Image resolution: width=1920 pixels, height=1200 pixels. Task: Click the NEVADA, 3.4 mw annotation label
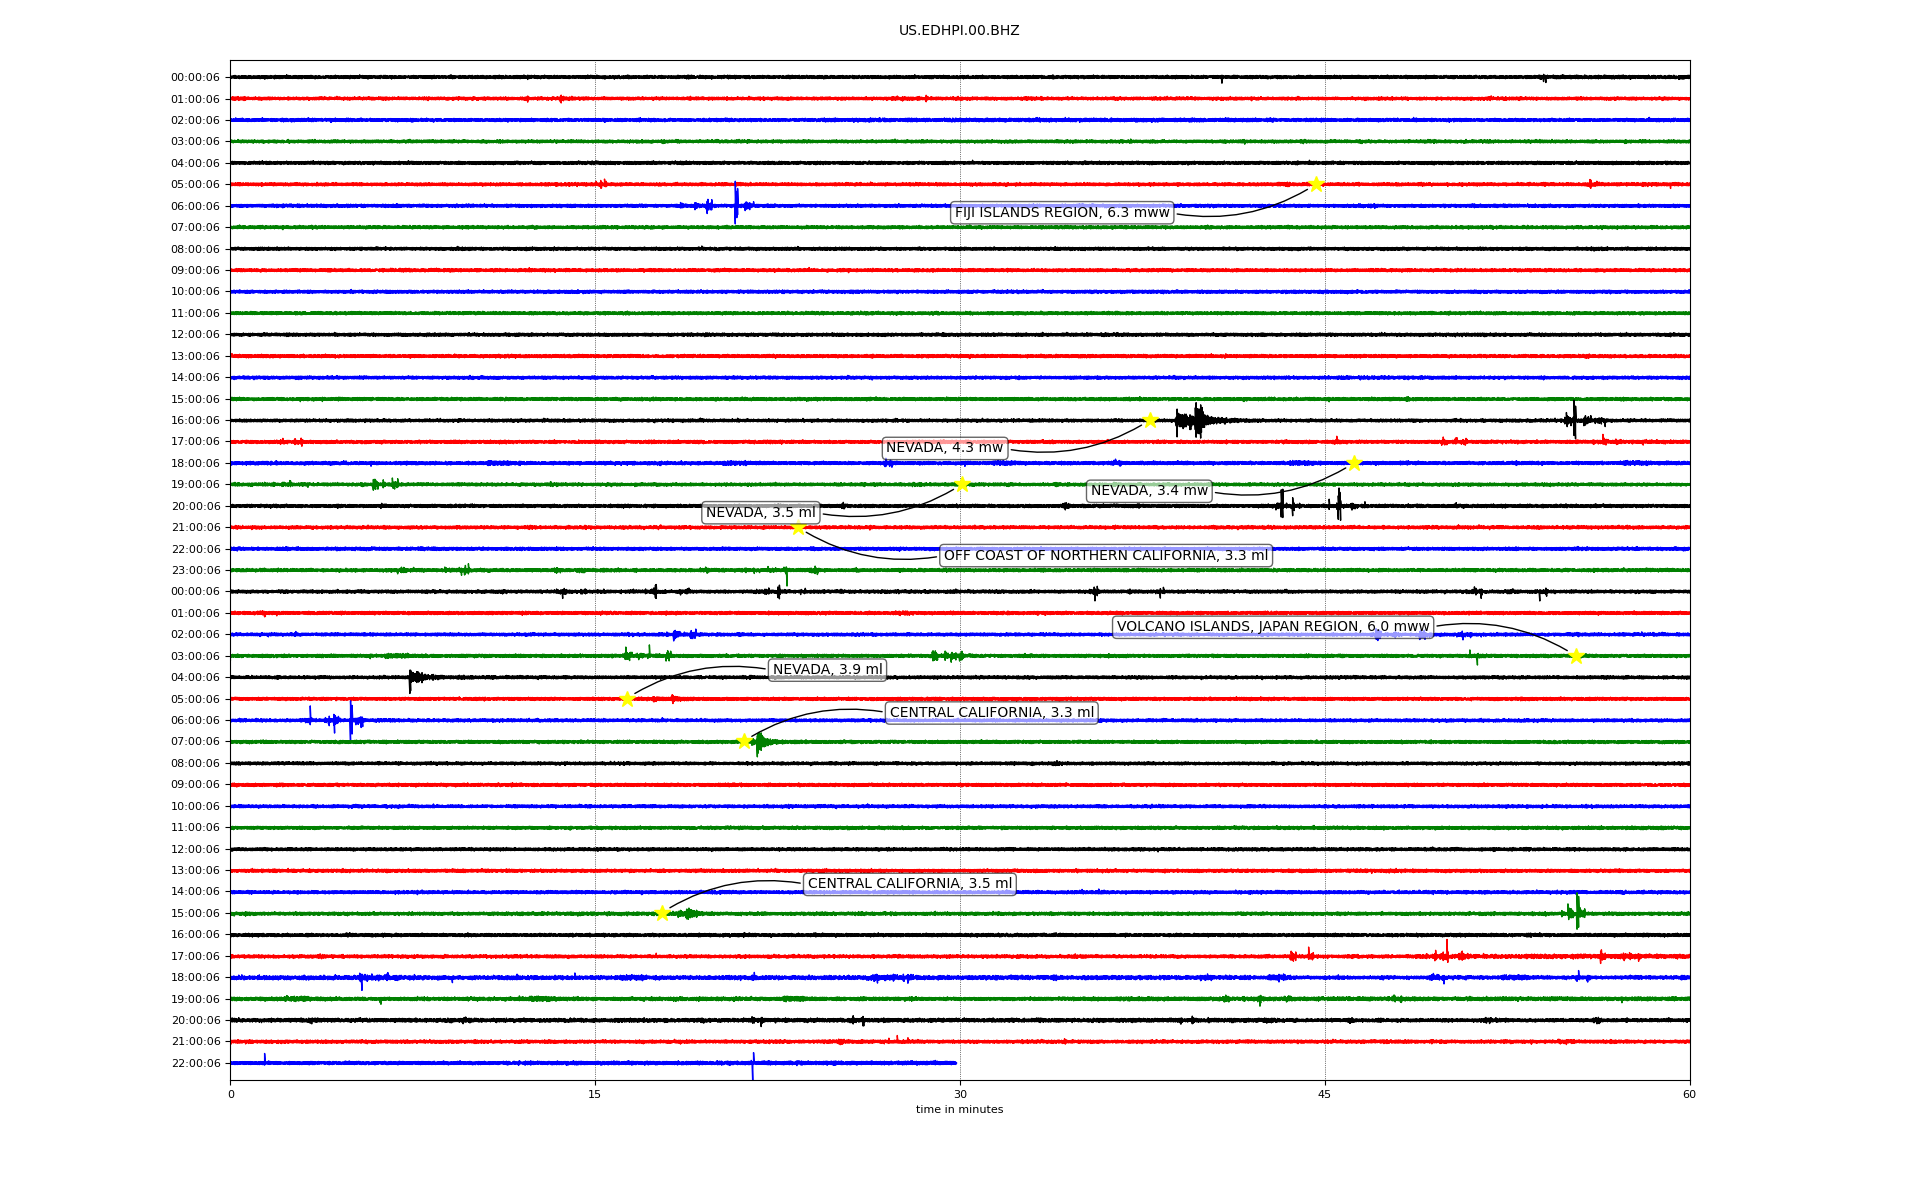coord(1149,490)
